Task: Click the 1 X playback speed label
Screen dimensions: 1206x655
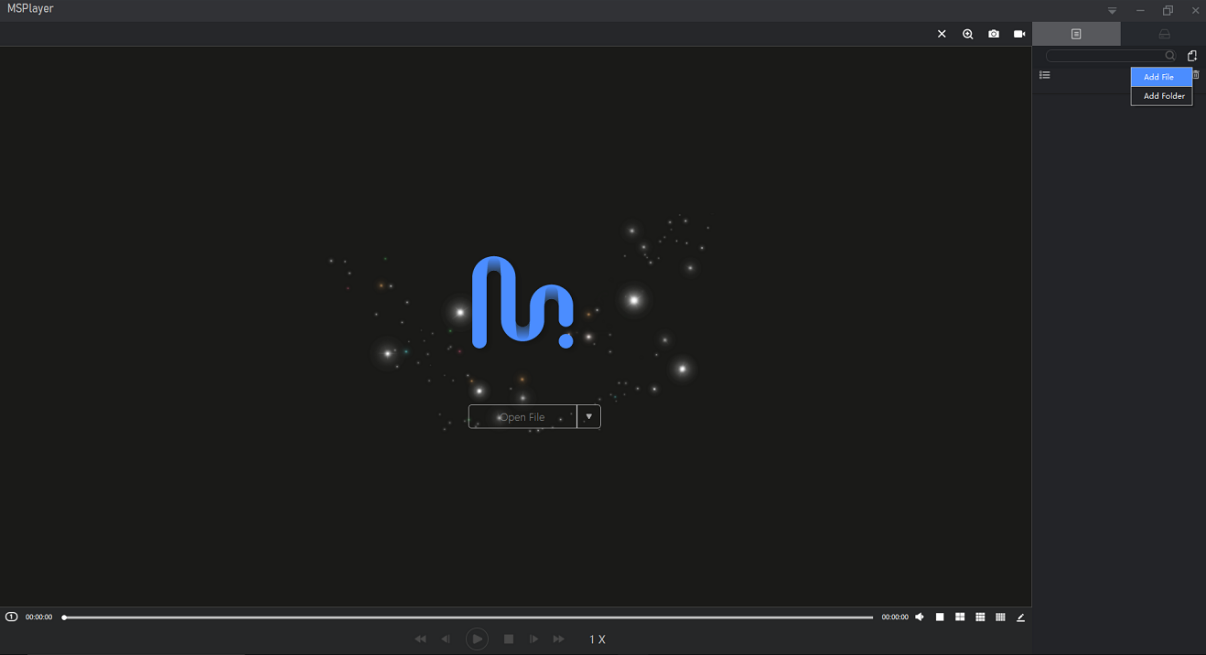Action: point(597,639)
